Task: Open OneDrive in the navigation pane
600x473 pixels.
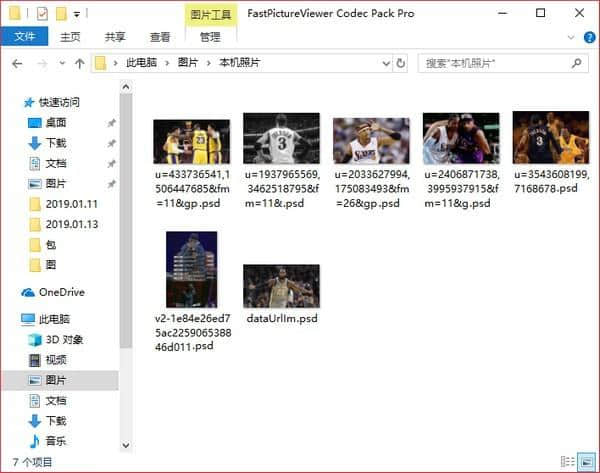Action: (58, 292)
